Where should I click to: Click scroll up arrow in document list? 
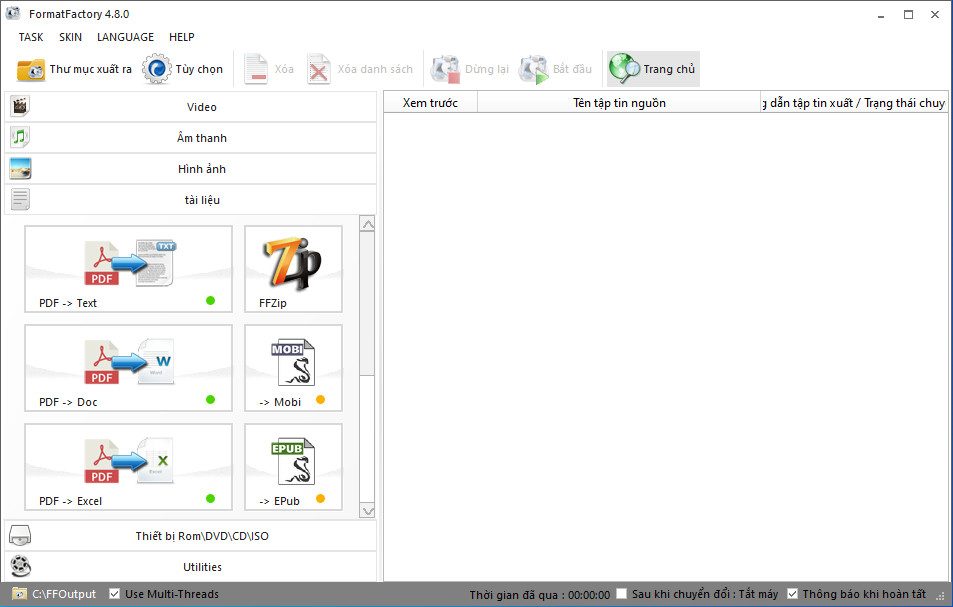coord(367,224)
